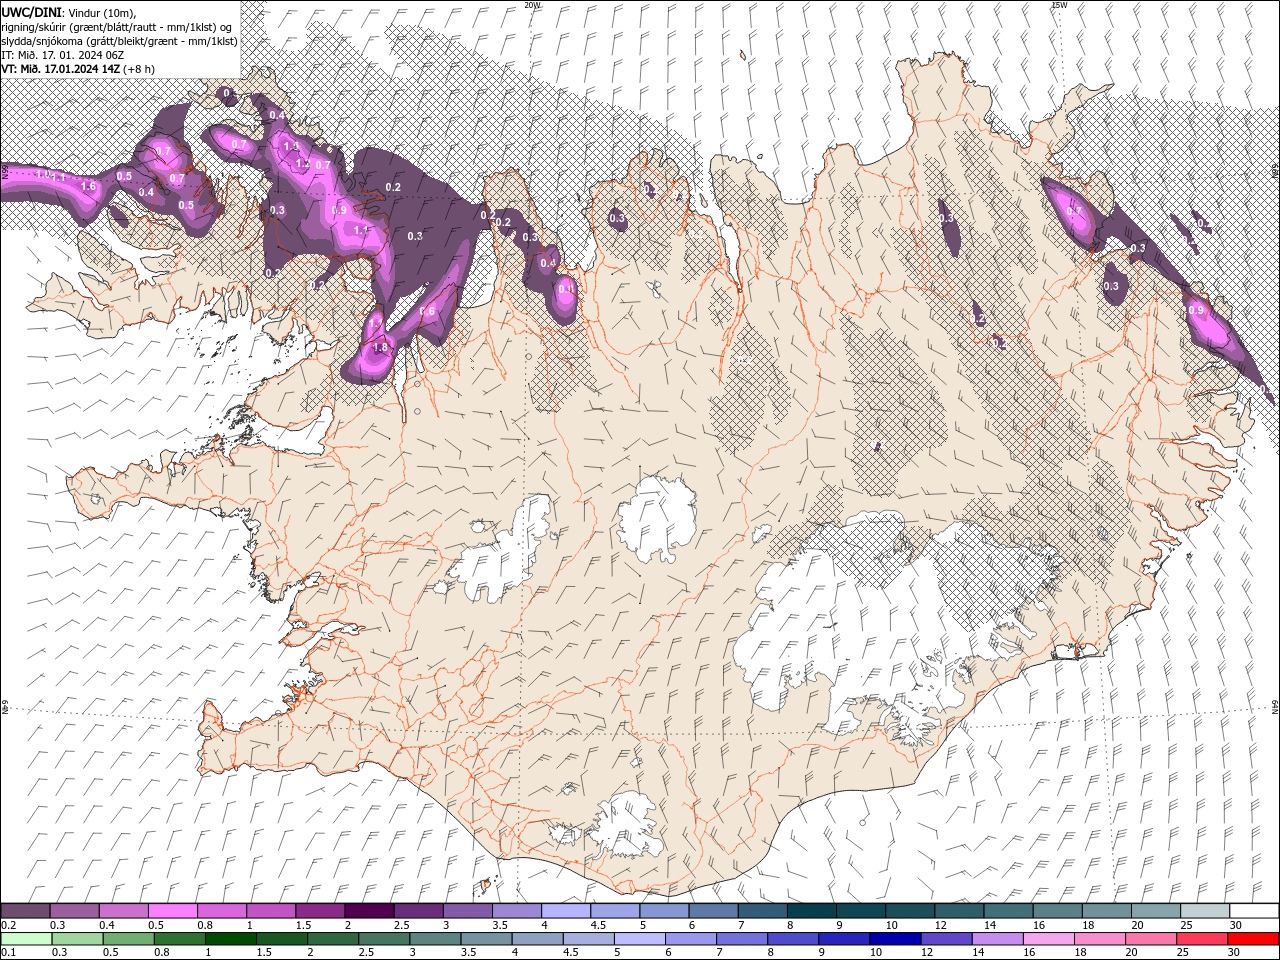Screen dimensions: 1280x960
Task: Click the 1.8 precipitation value on the map
Action: [380, 347]
